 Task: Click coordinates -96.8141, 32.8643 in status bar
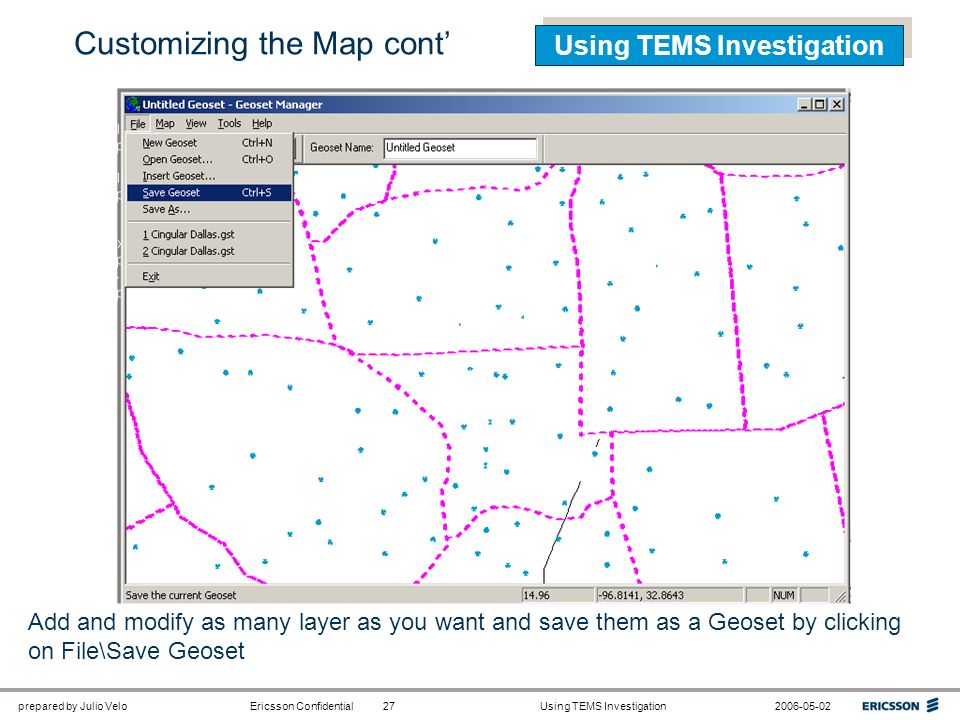pos(670,595)
